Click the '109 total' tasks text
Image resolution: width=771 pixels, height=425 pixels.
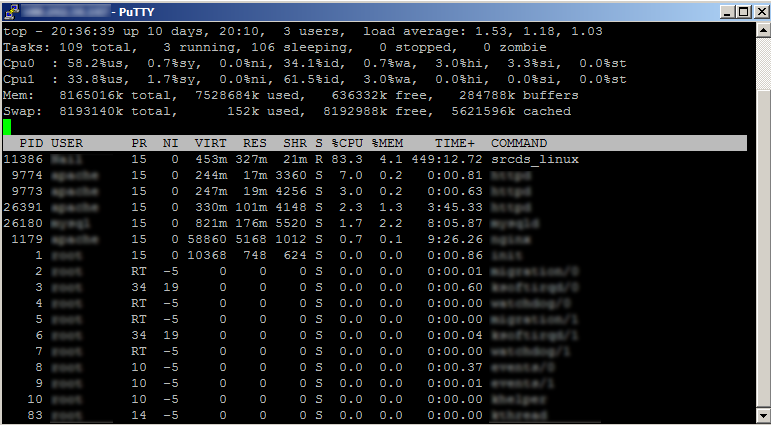tap(95, 48)
